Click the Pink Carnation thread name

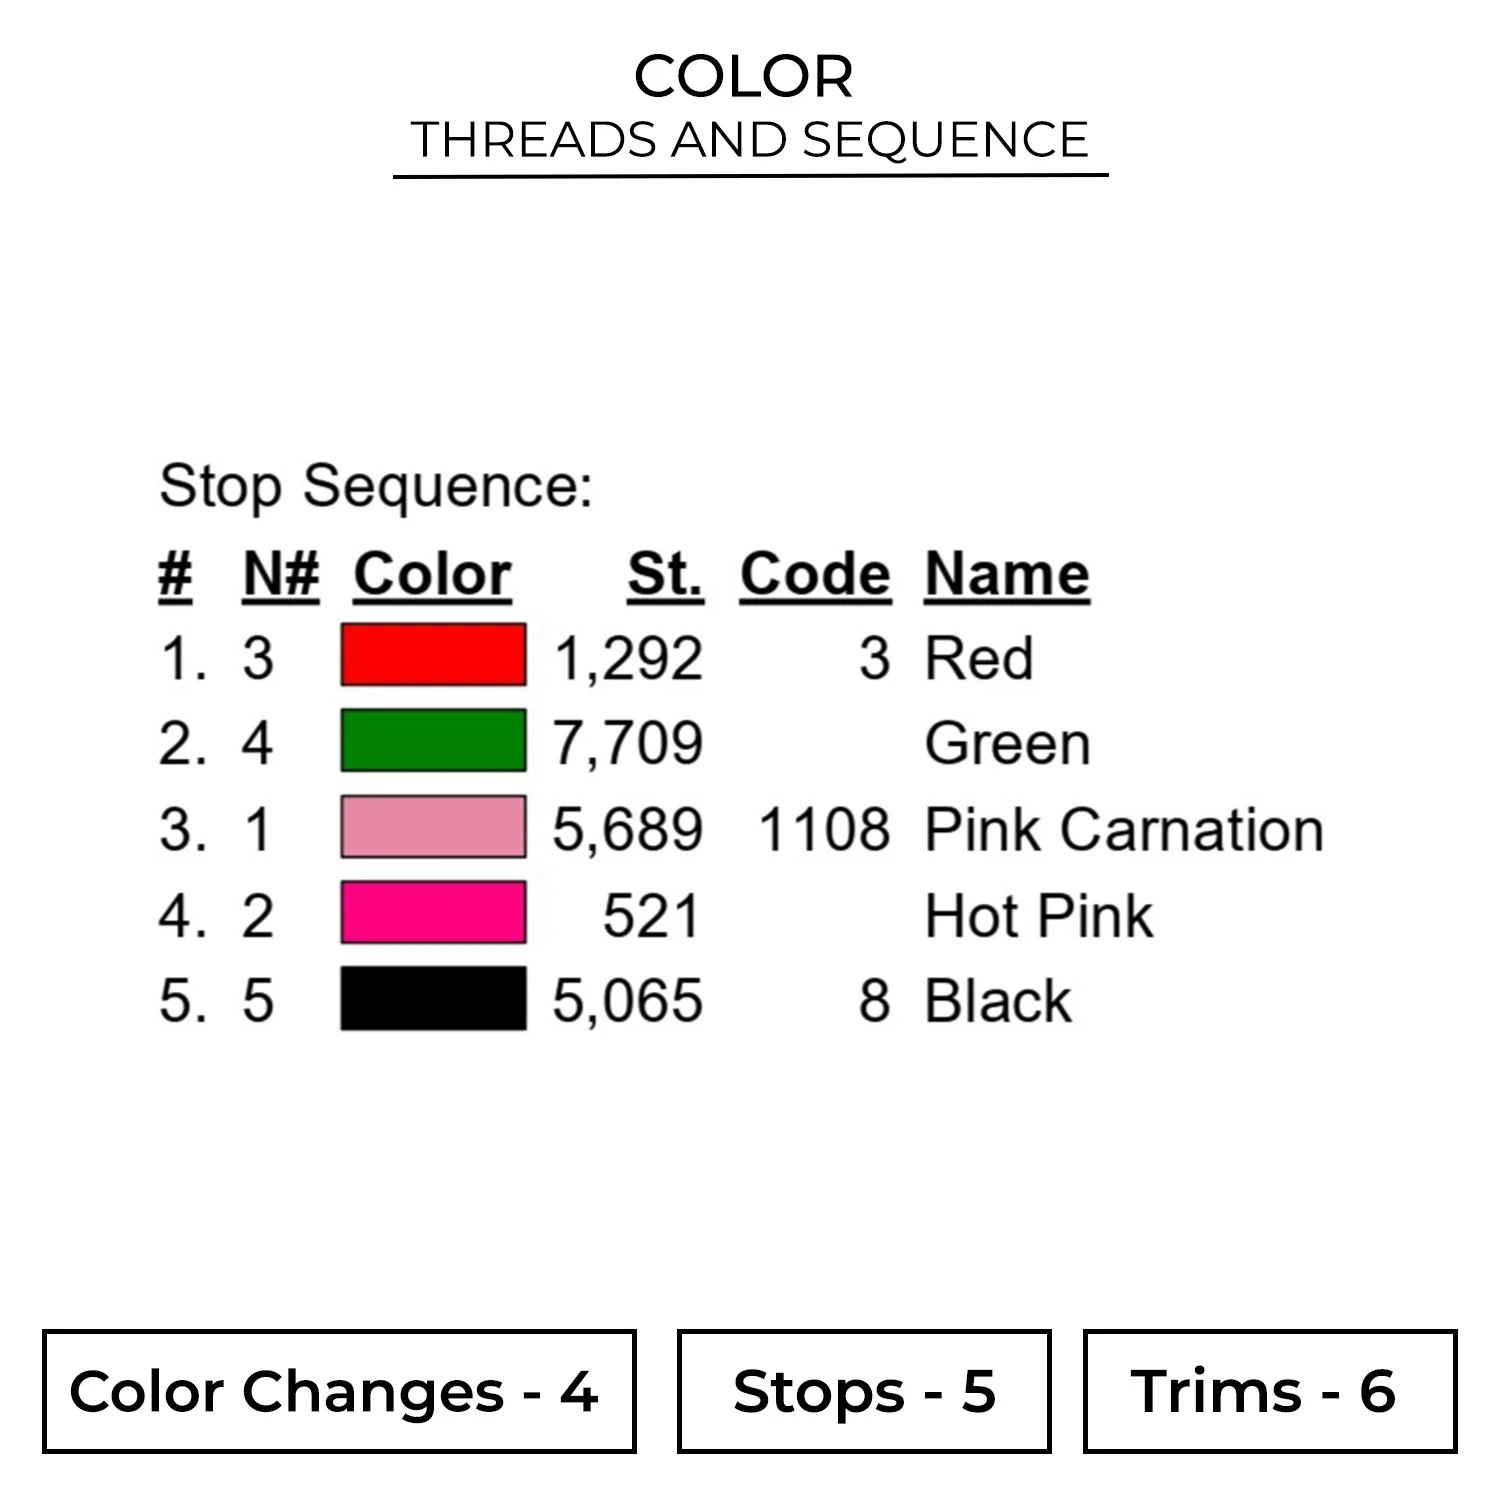(1123, 830)
